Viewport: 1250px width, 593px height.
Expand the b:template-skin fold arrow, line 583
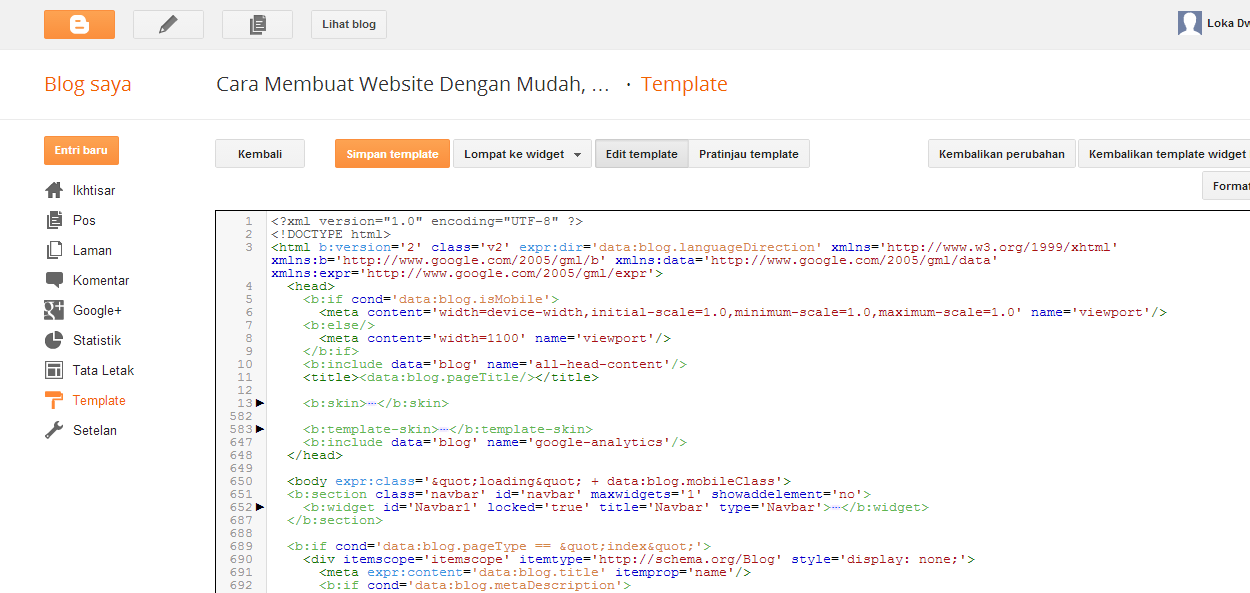point(260,429)
